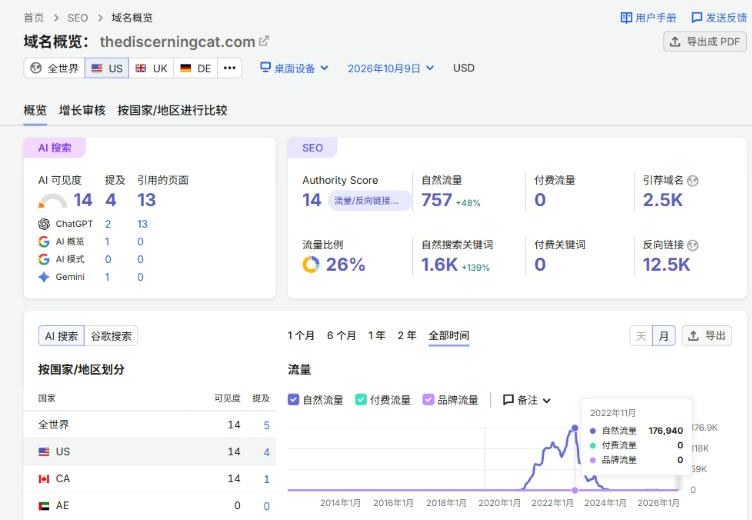This screenshot has height=520, width=752.
Task: Click the ChatGPT cited pages value 13
Action: [142, 224]
